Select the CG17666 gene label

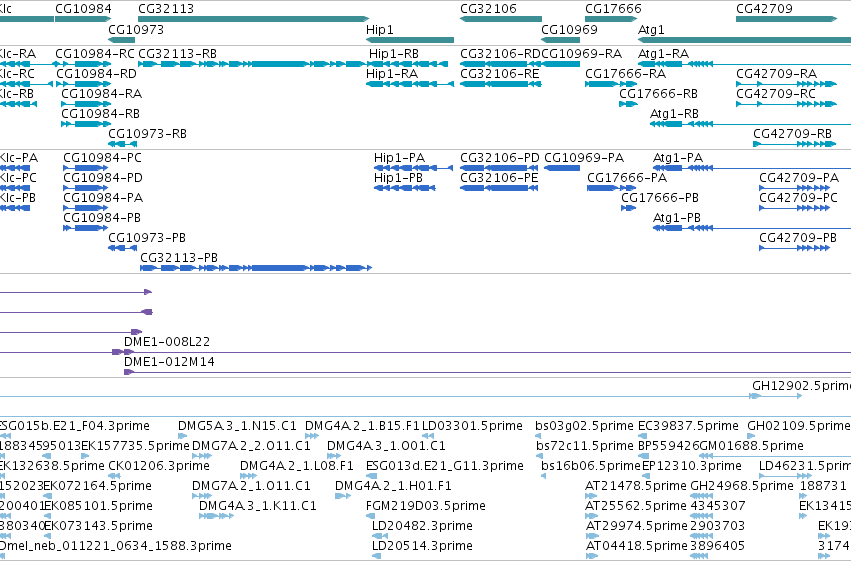(x=613, y=9)
